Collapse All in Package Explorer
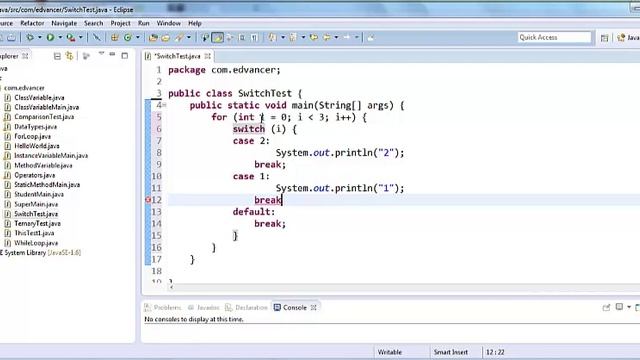Screen dimensions: 640x360 point(57,56)
